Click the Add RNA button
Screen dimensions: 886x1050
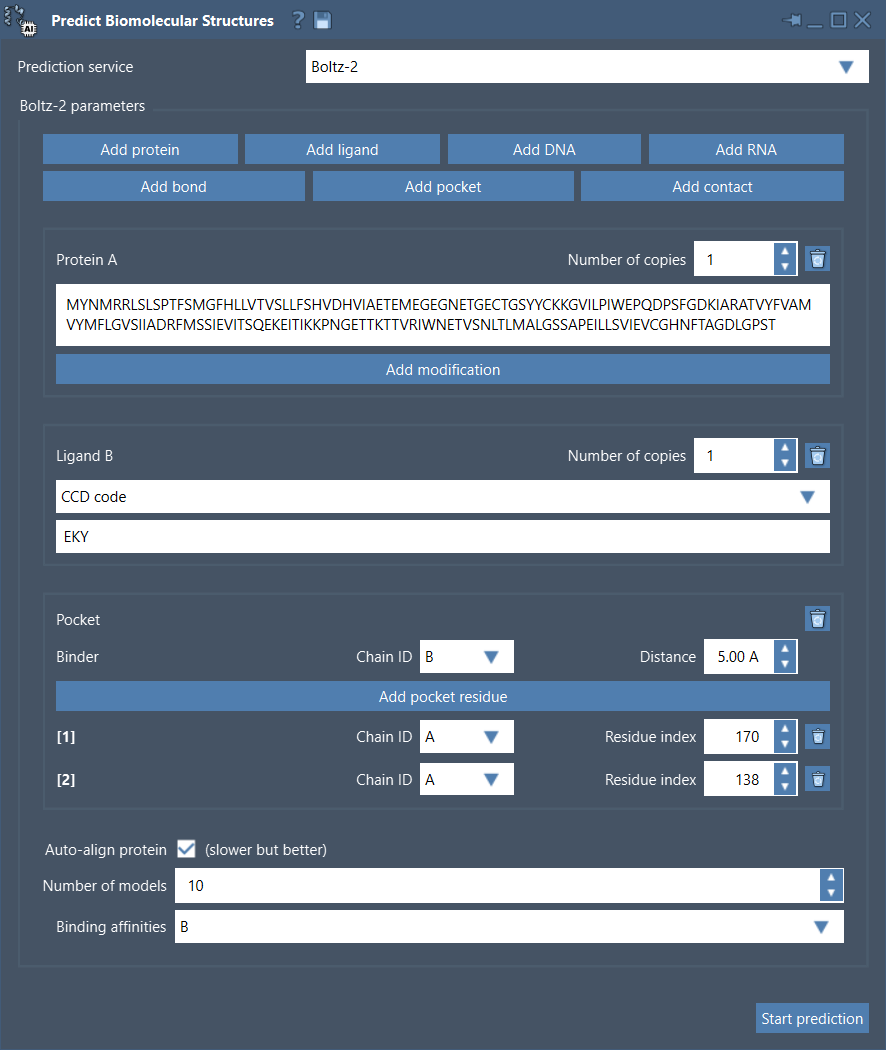point(746,149)
